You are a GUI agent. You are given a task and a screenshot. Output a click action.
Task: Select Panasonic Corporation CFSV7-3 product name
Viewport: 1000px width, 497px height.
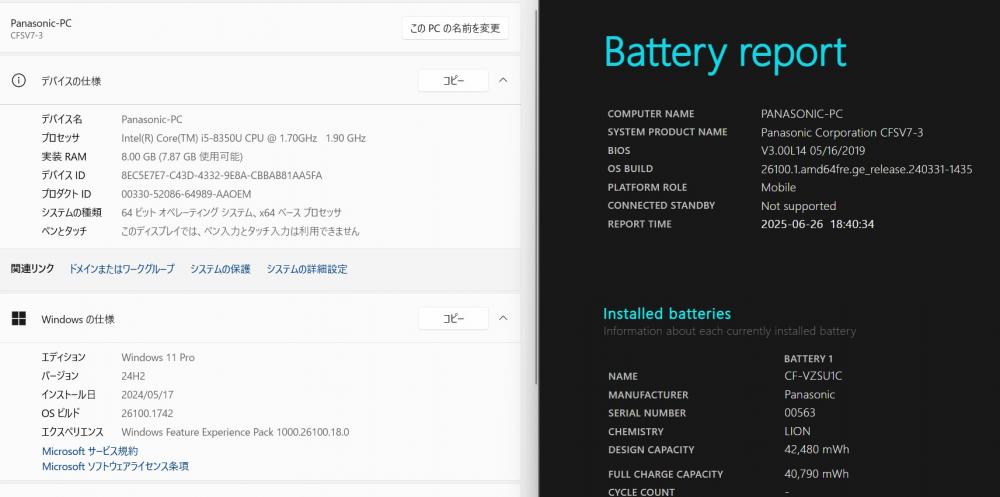842,133
